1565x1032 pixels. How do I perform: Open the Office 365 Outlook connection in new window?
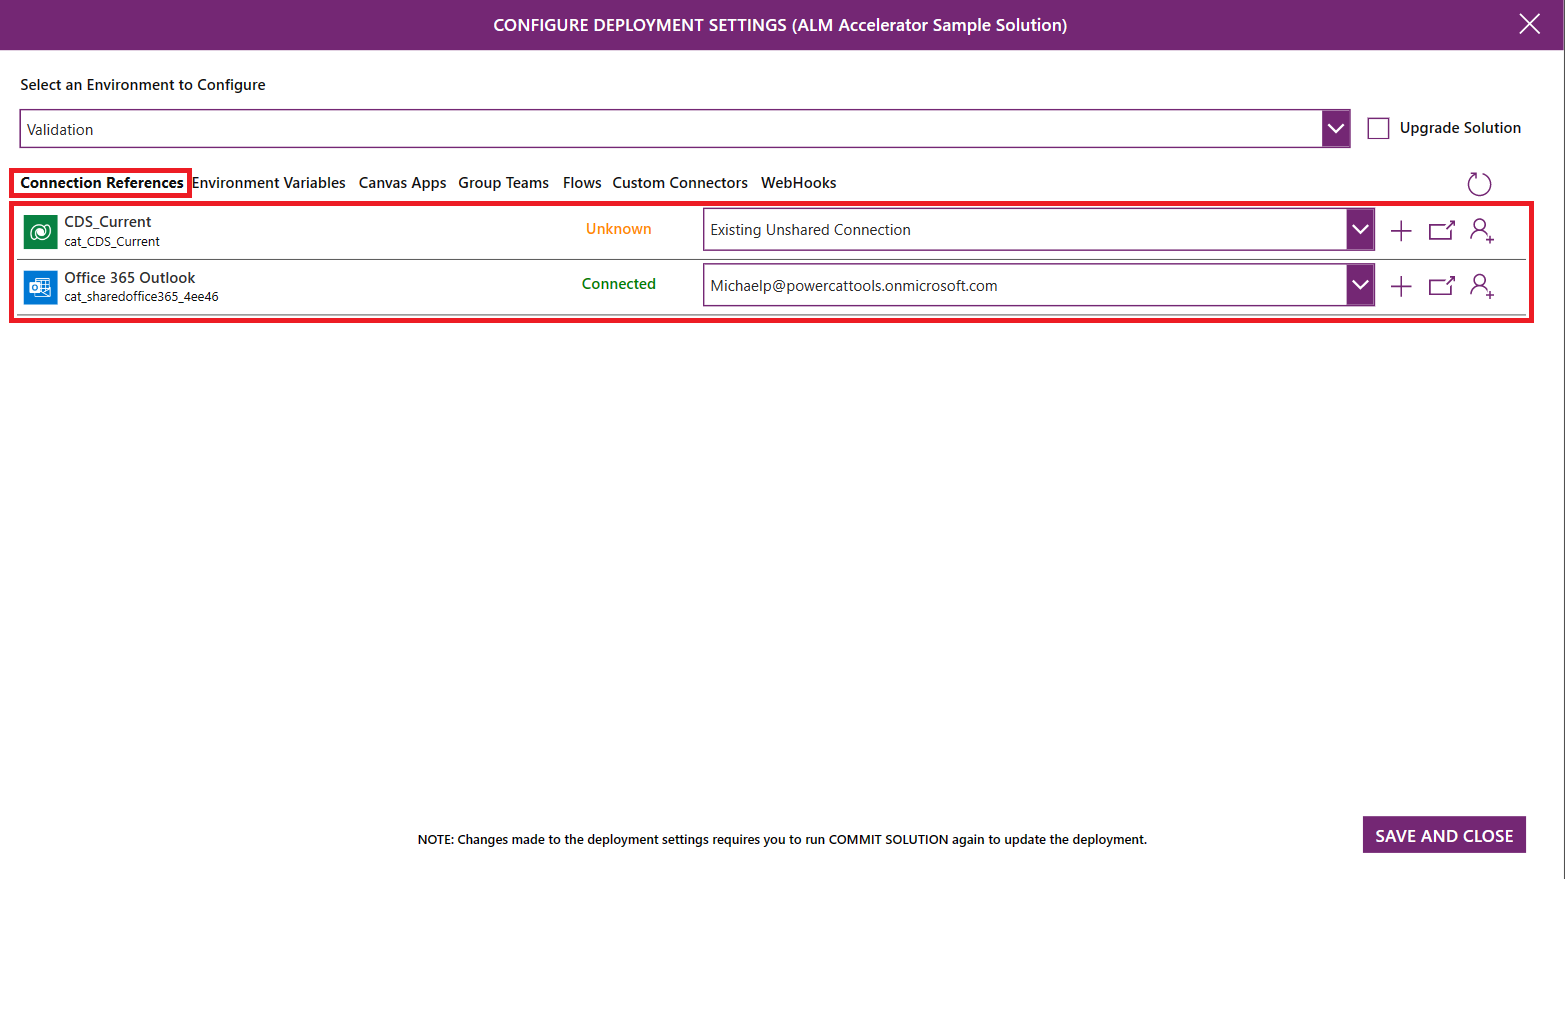point(1441,285)
